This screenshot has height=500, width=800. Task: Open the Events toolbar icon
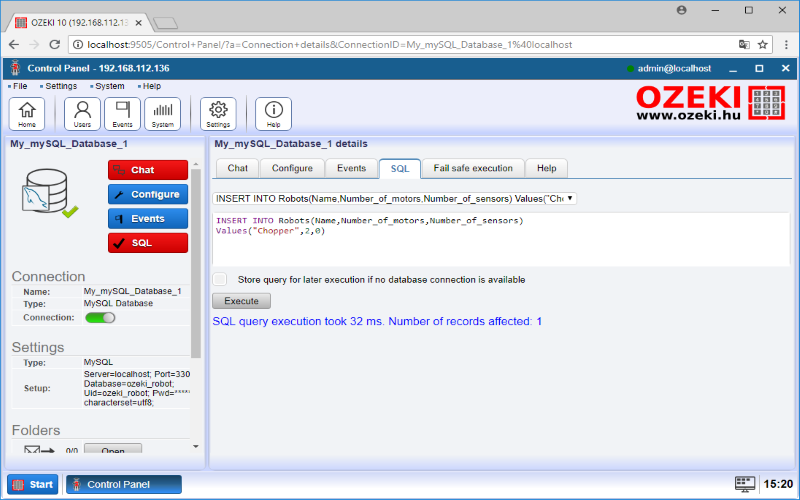point(122,114)
